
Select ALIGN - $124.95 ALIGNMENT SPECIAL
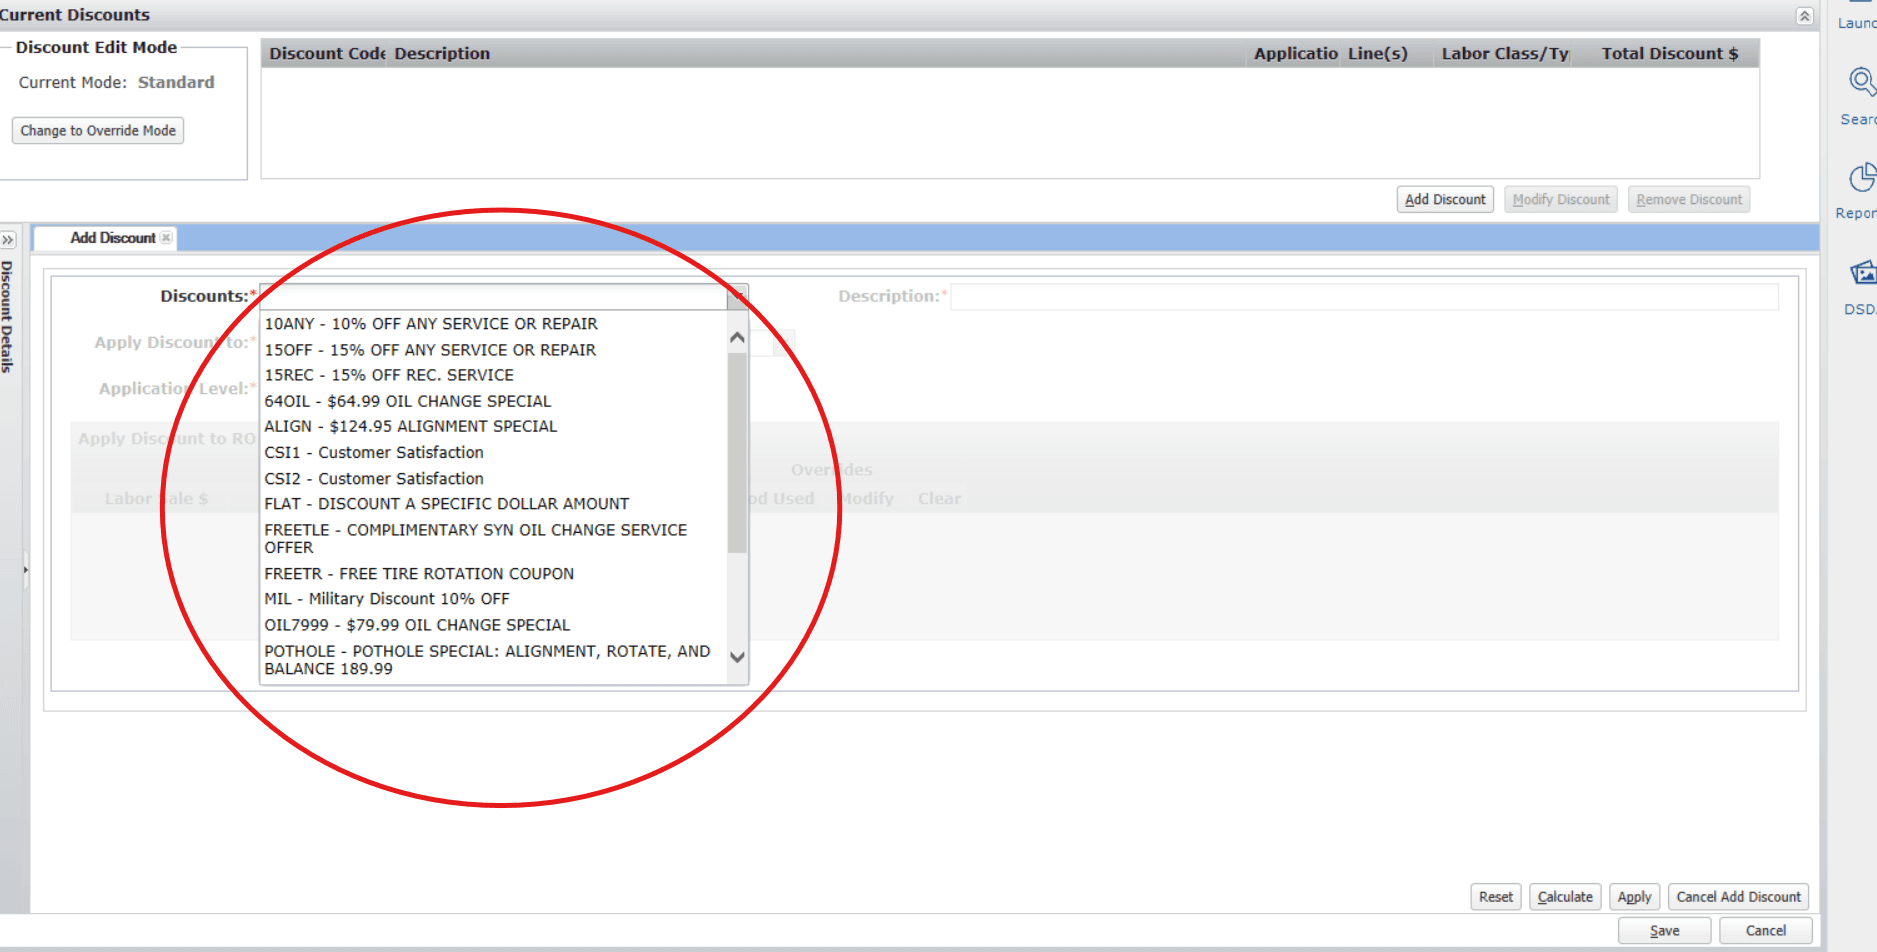click(x=411, y=426)
